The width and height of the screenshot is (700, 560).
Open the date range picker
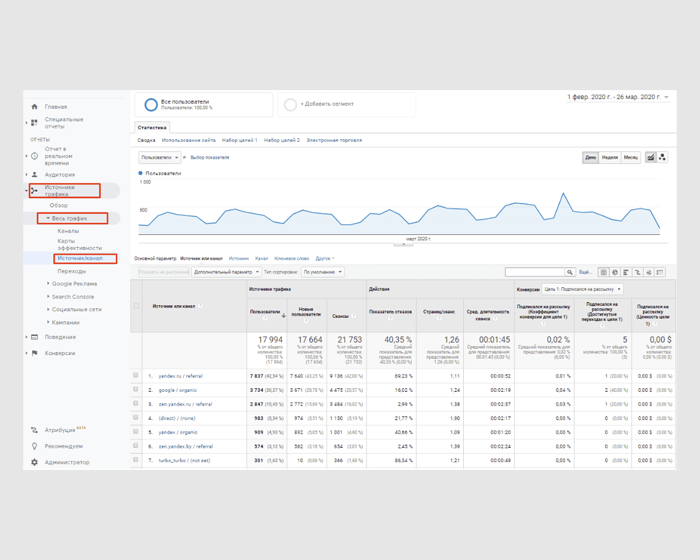[x=618, y=97]
